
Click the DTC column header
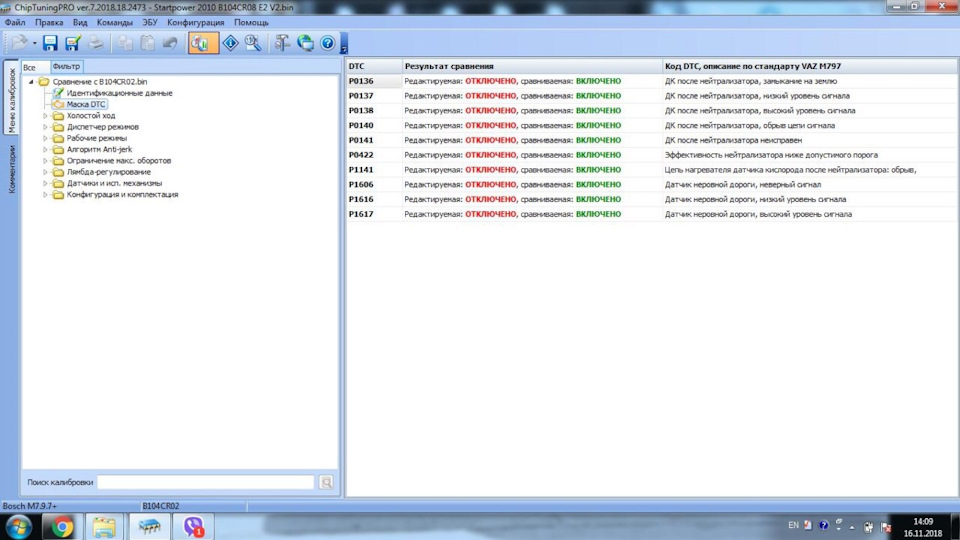374,66
